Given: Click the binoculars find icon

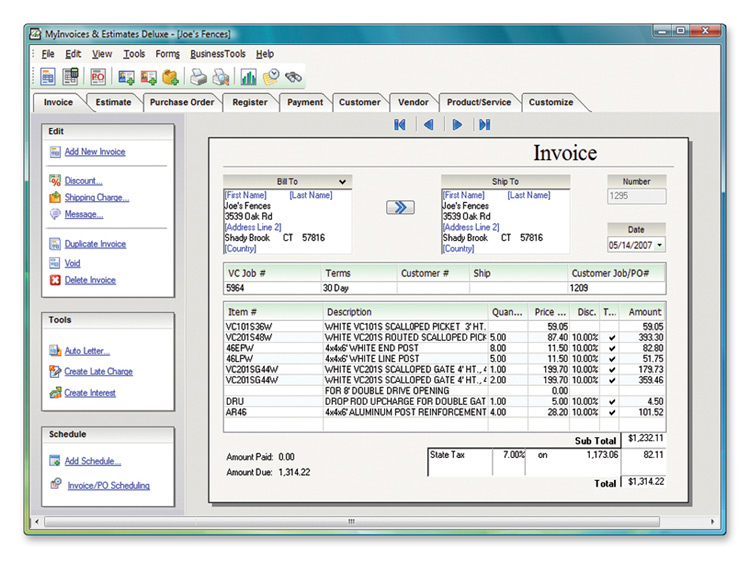Looking at the screenshot, I should click(293, 77).
